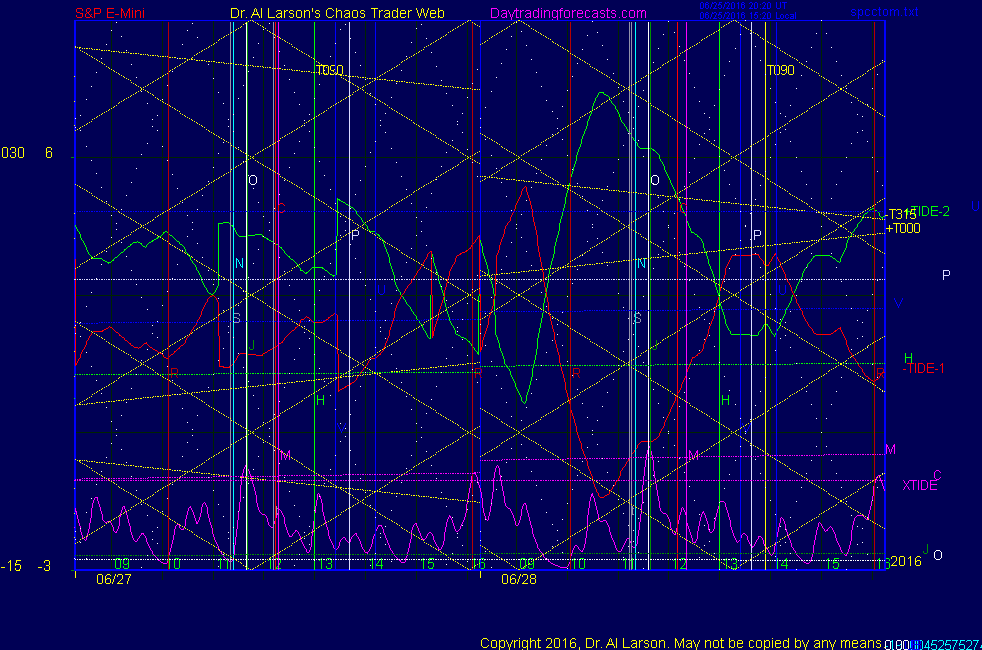Click the red -TIDE-1 legend label
This screenshot has width=982, height=650.
point(924,369)
